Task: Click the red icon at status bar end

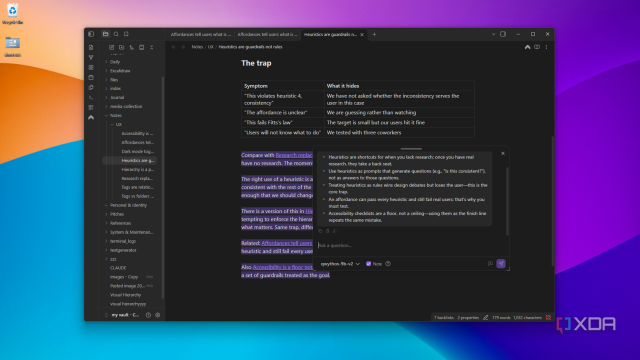Action: coord(548,317)
